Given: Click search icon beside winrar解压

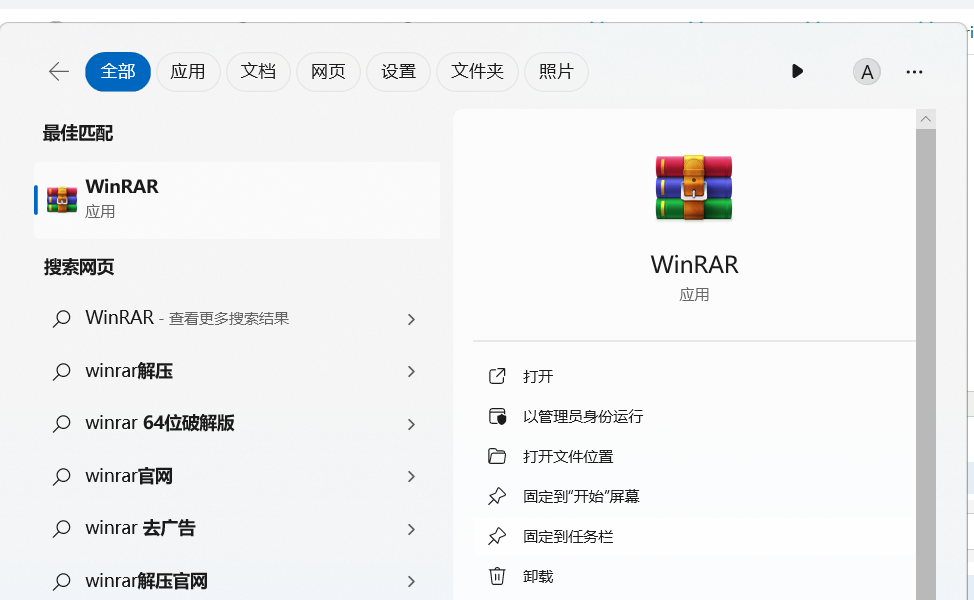Looking at the screenshot, I should click(61, 371).
